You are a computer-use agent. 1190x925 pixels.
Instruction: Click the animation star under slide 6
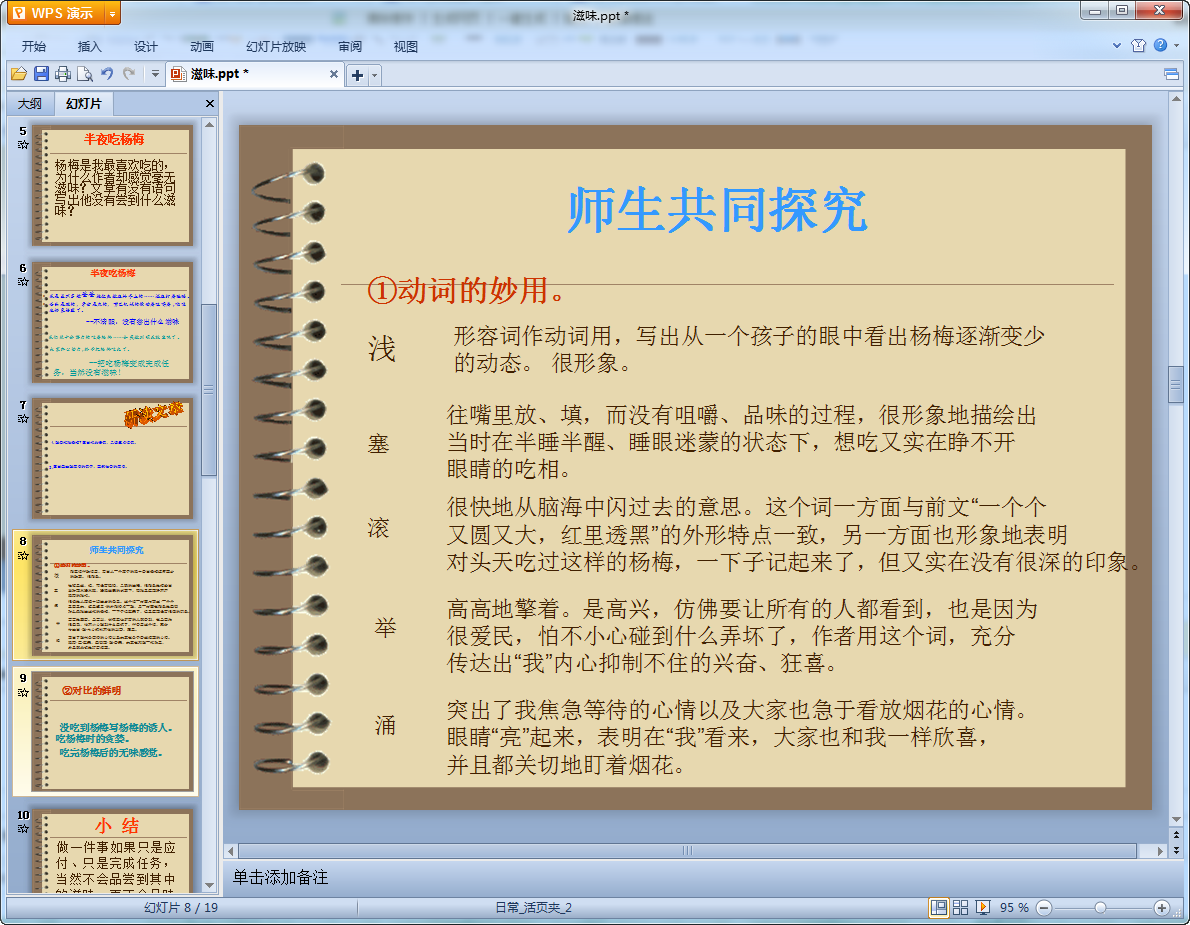23,282
